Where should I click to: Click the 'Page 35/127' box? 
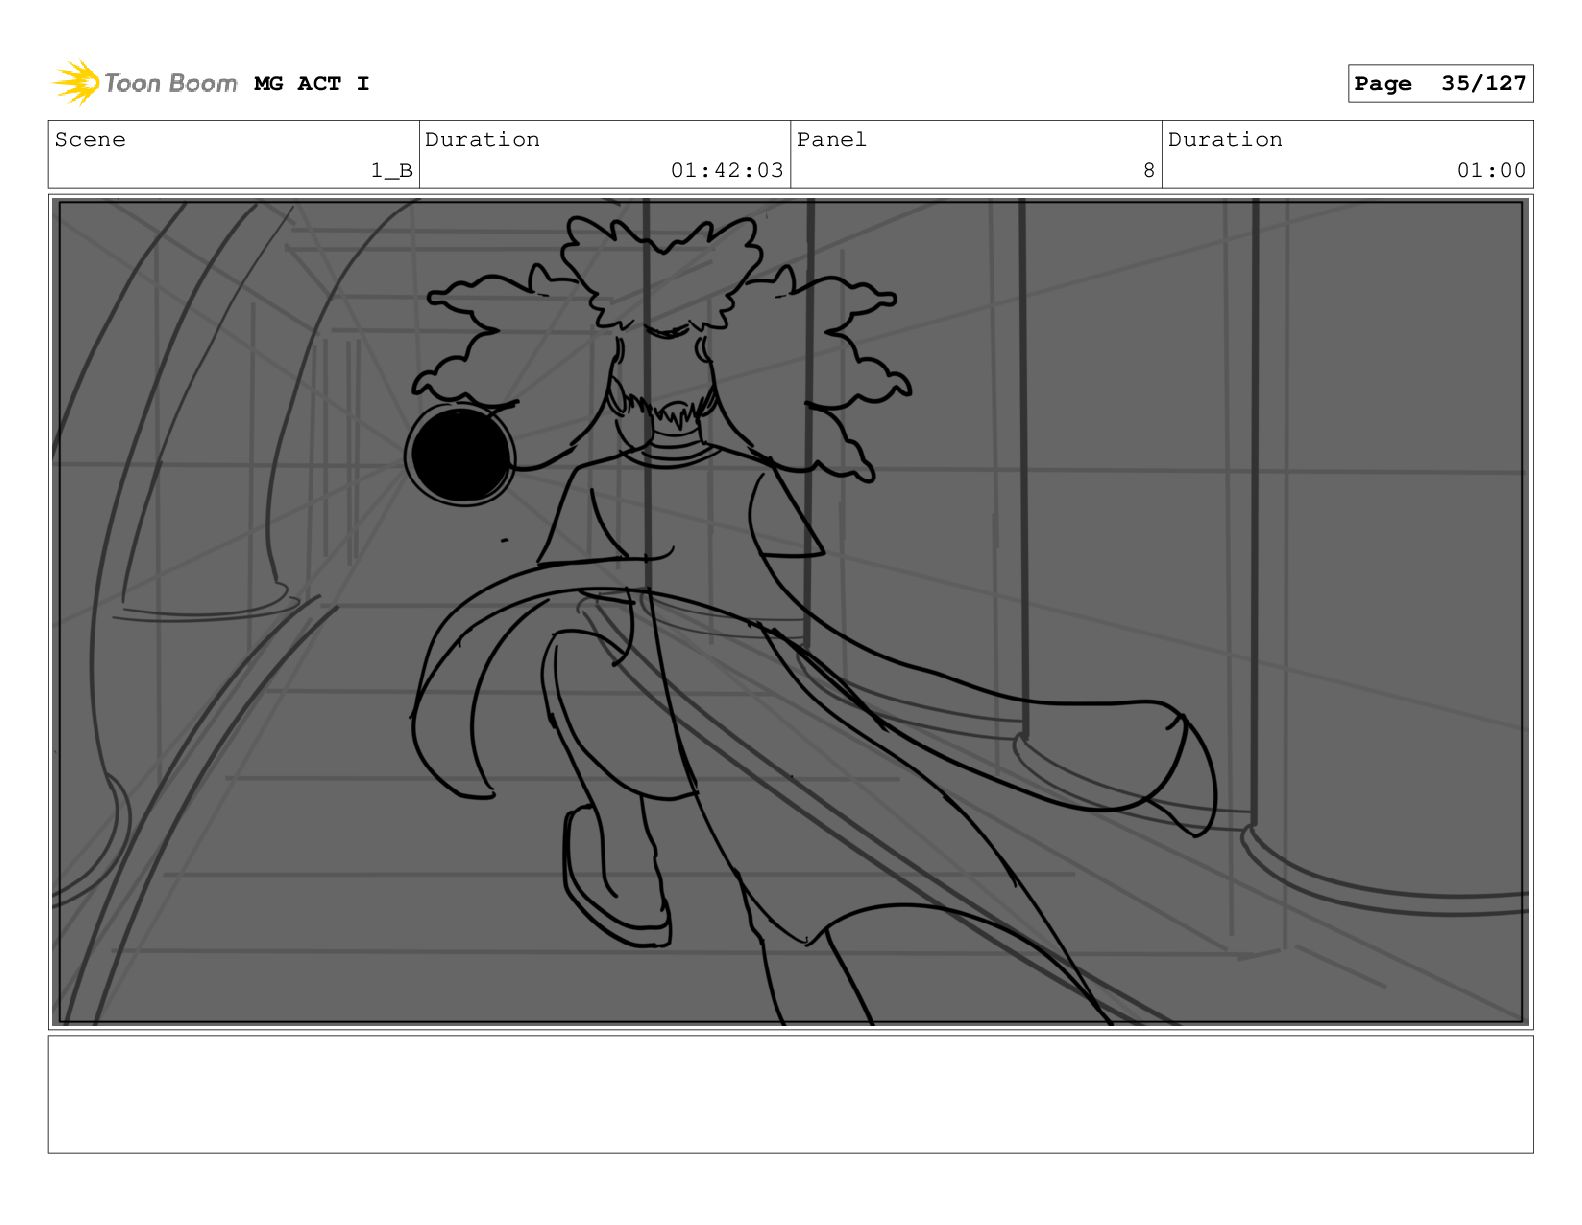tap(1440, 84)
